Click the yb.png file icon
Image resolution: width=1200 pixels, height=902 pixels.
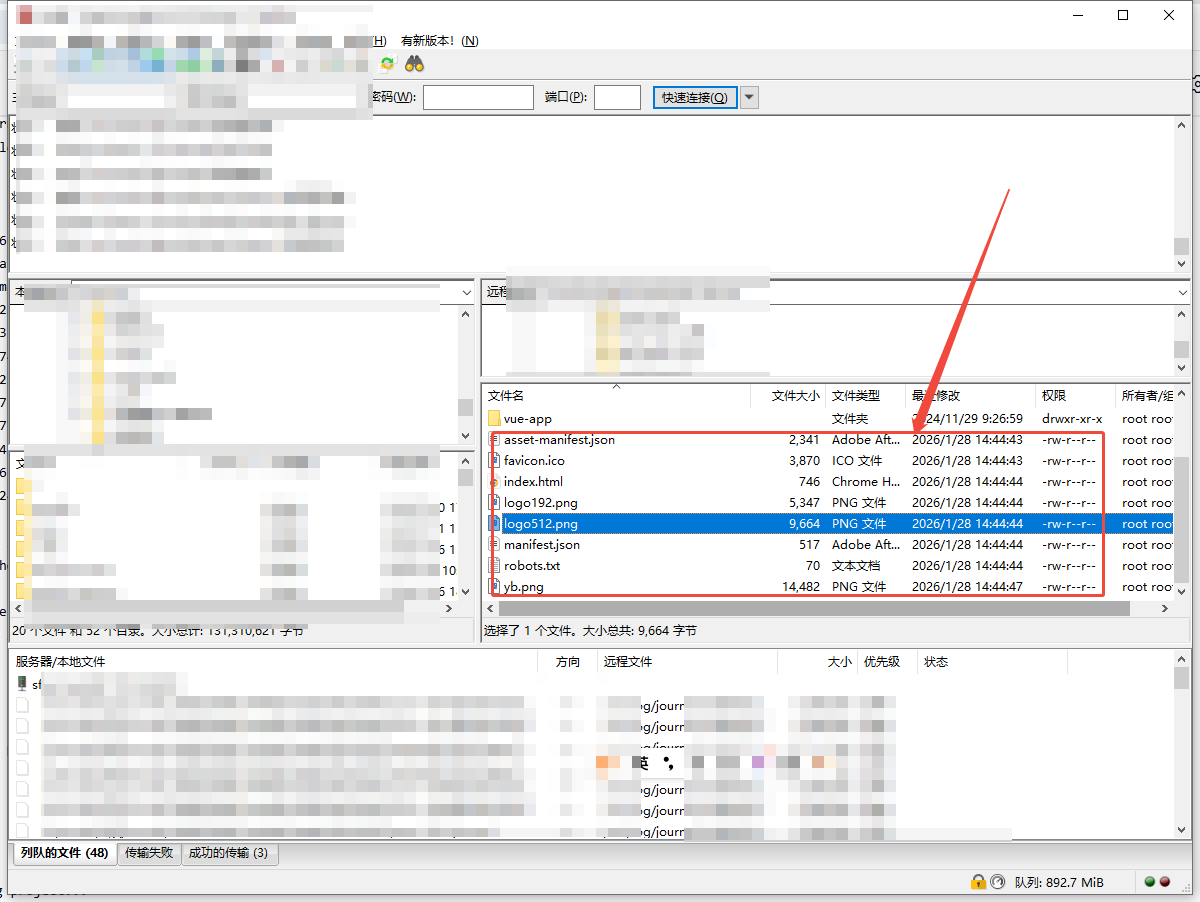pos(494,587)
